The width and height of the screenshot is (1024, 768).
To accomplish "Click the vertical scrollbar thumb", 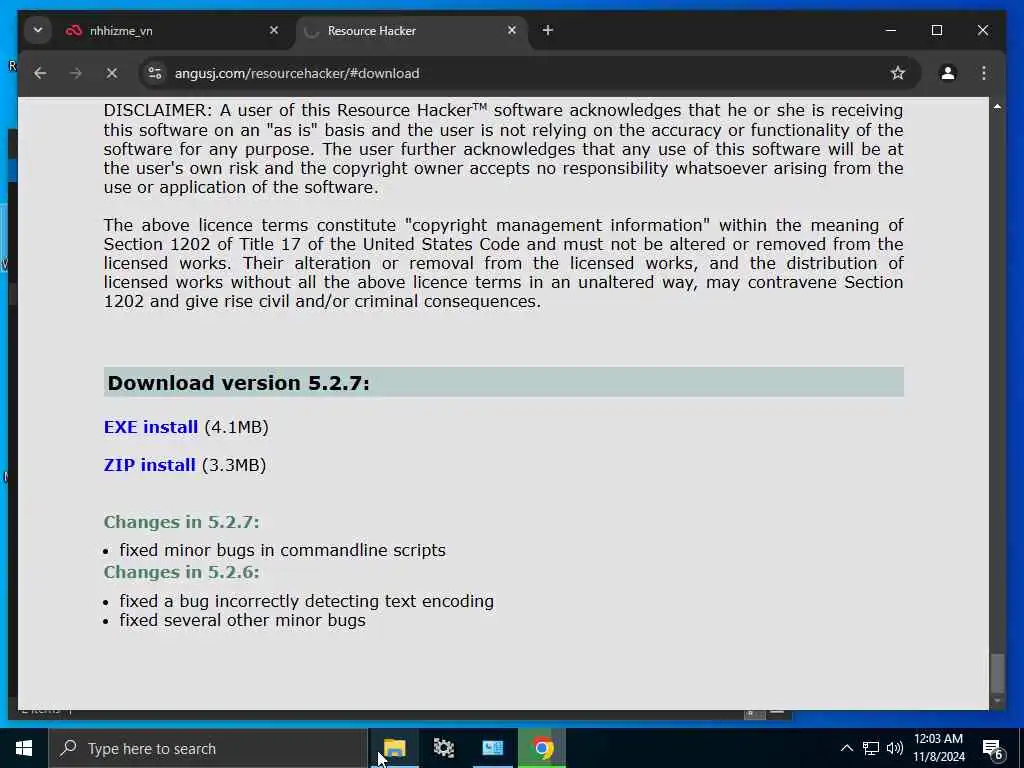I will tap(997, 673).
